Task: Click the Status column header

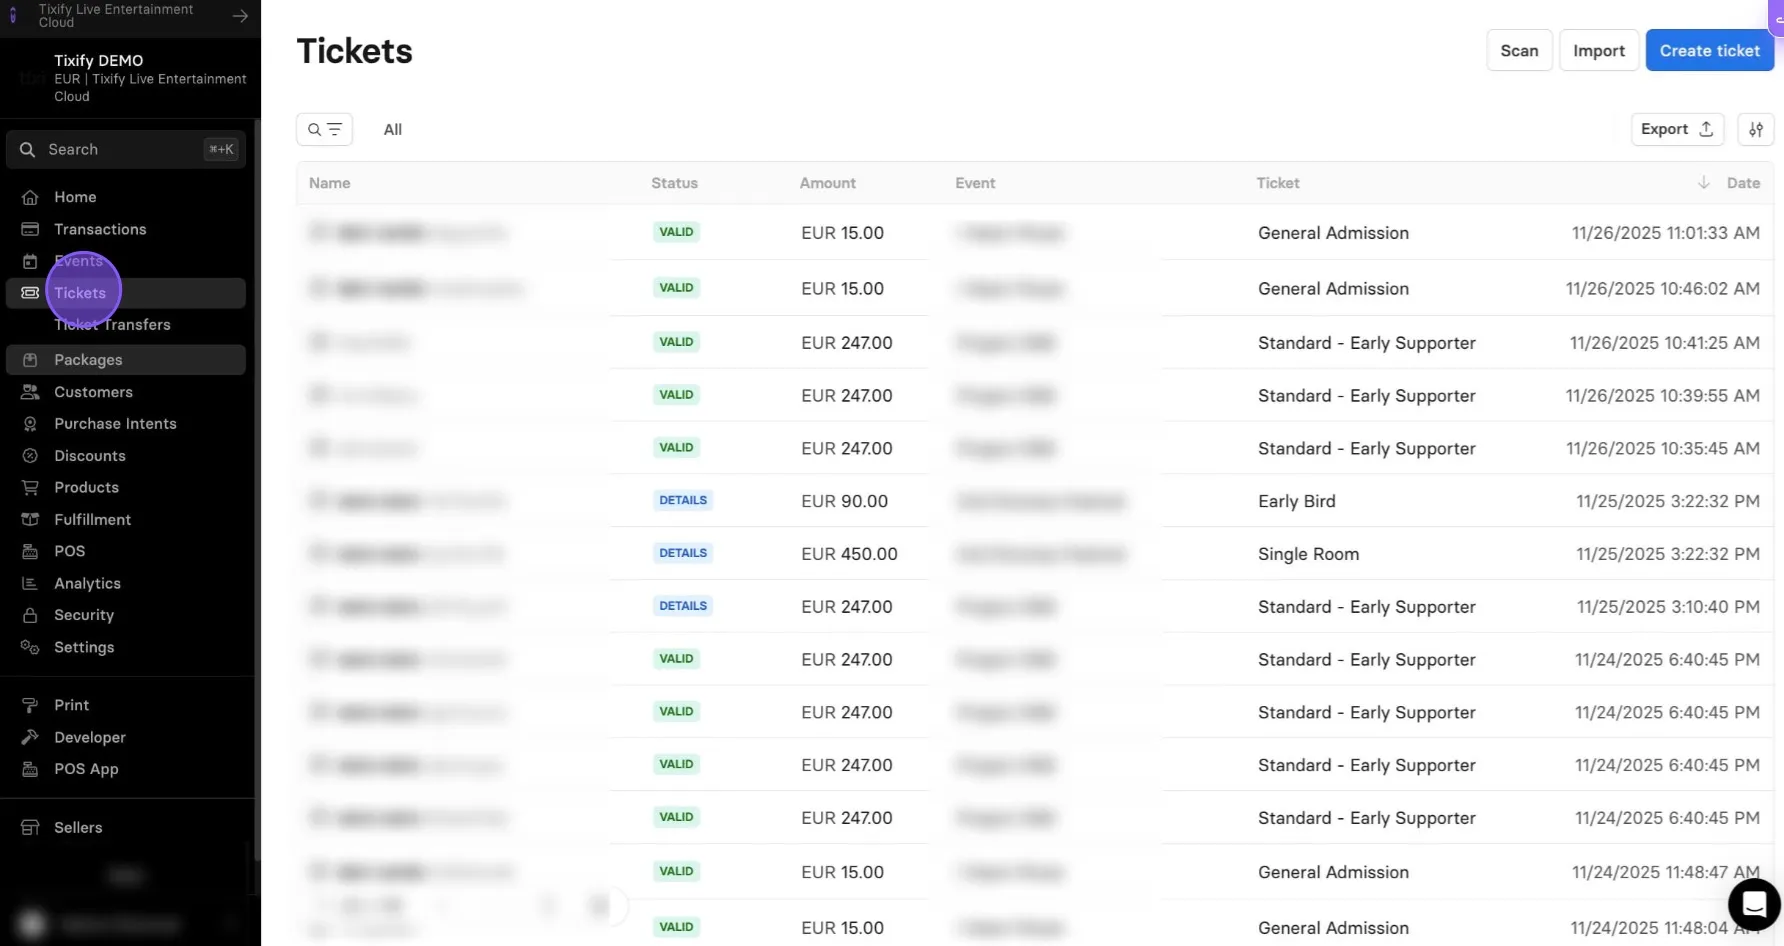Action: [x=674, y=183]
